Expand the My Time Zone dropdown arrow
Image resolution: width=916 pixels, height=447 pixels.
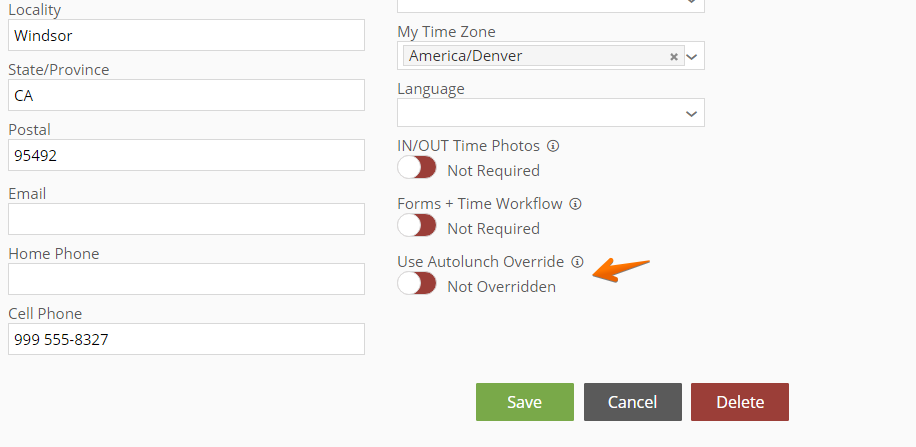click(692, 57)
